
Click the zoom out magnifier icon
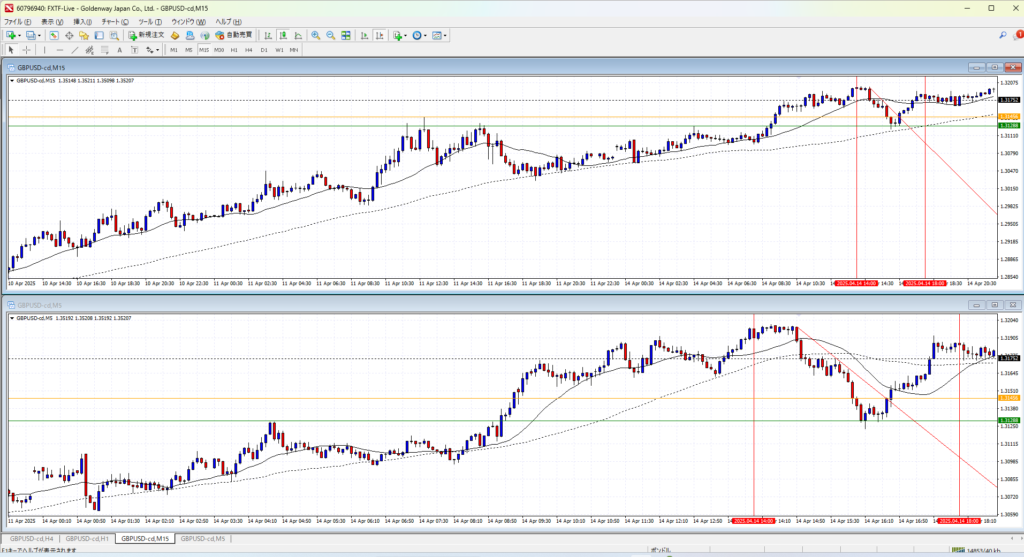(x=330, y=35)
